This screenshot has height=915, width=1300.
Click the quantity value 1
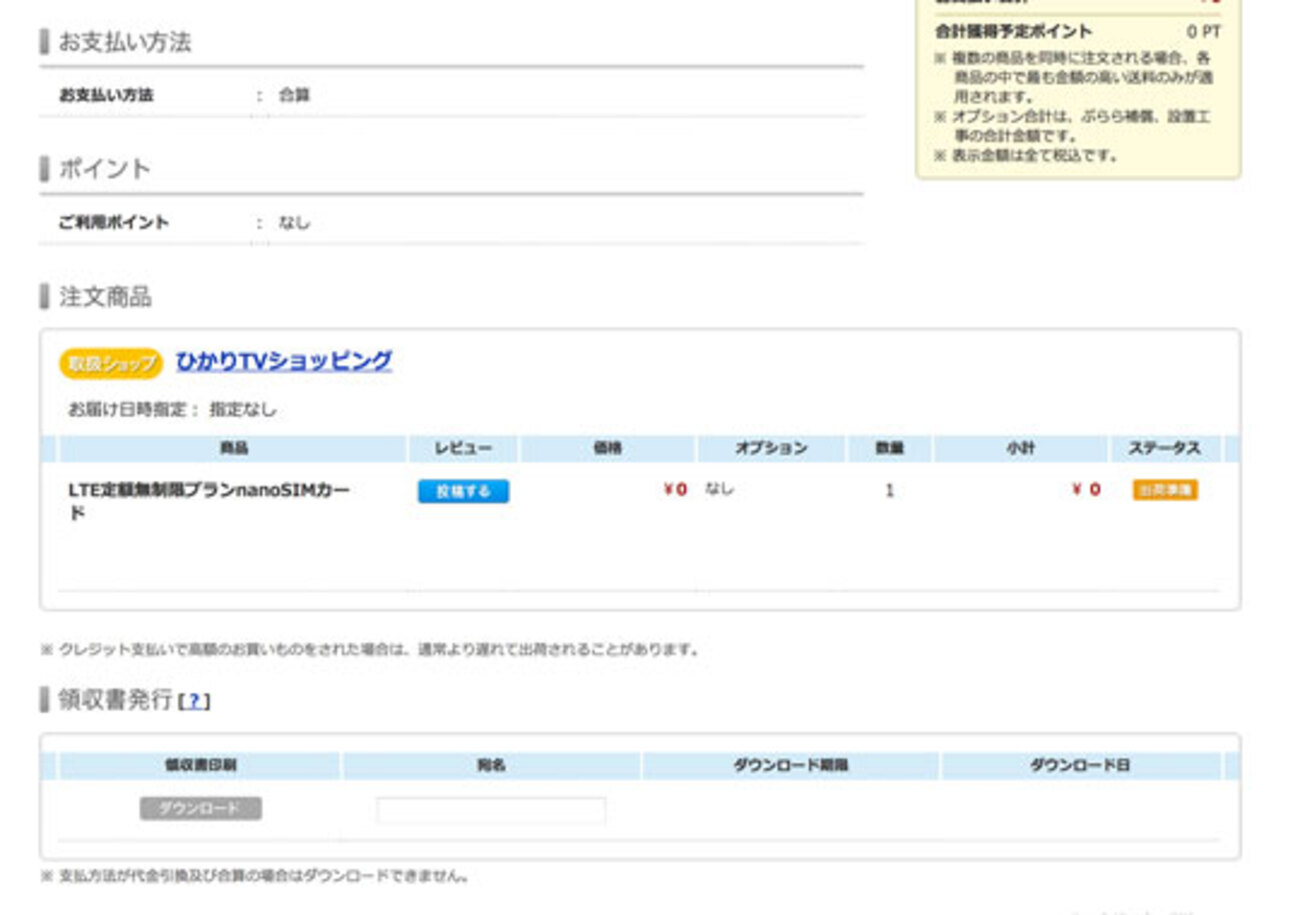tap(889, 491)
